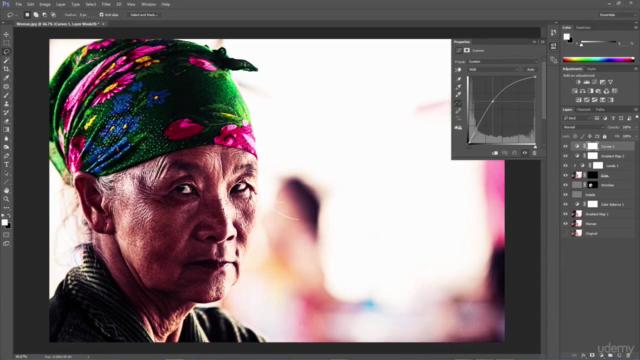This screenshot has height=360, width=640.
Task: Open the Window menu
Action: pyautogui.click(x=148, y=4)
